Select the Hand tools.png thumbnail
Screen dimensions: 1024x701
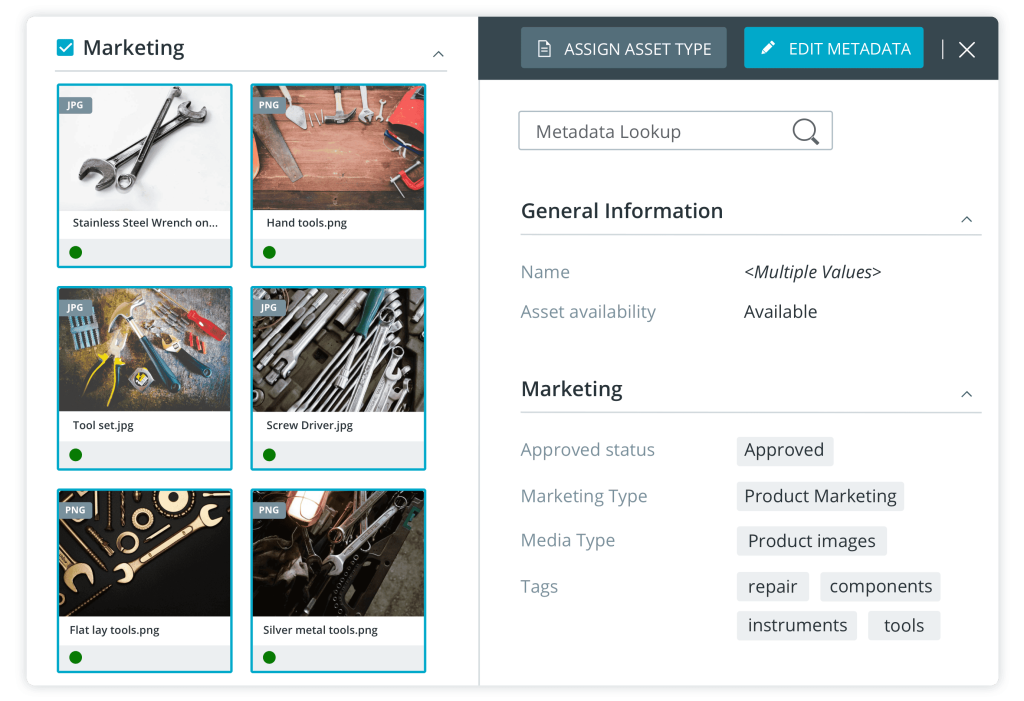[x=338, y=148]
